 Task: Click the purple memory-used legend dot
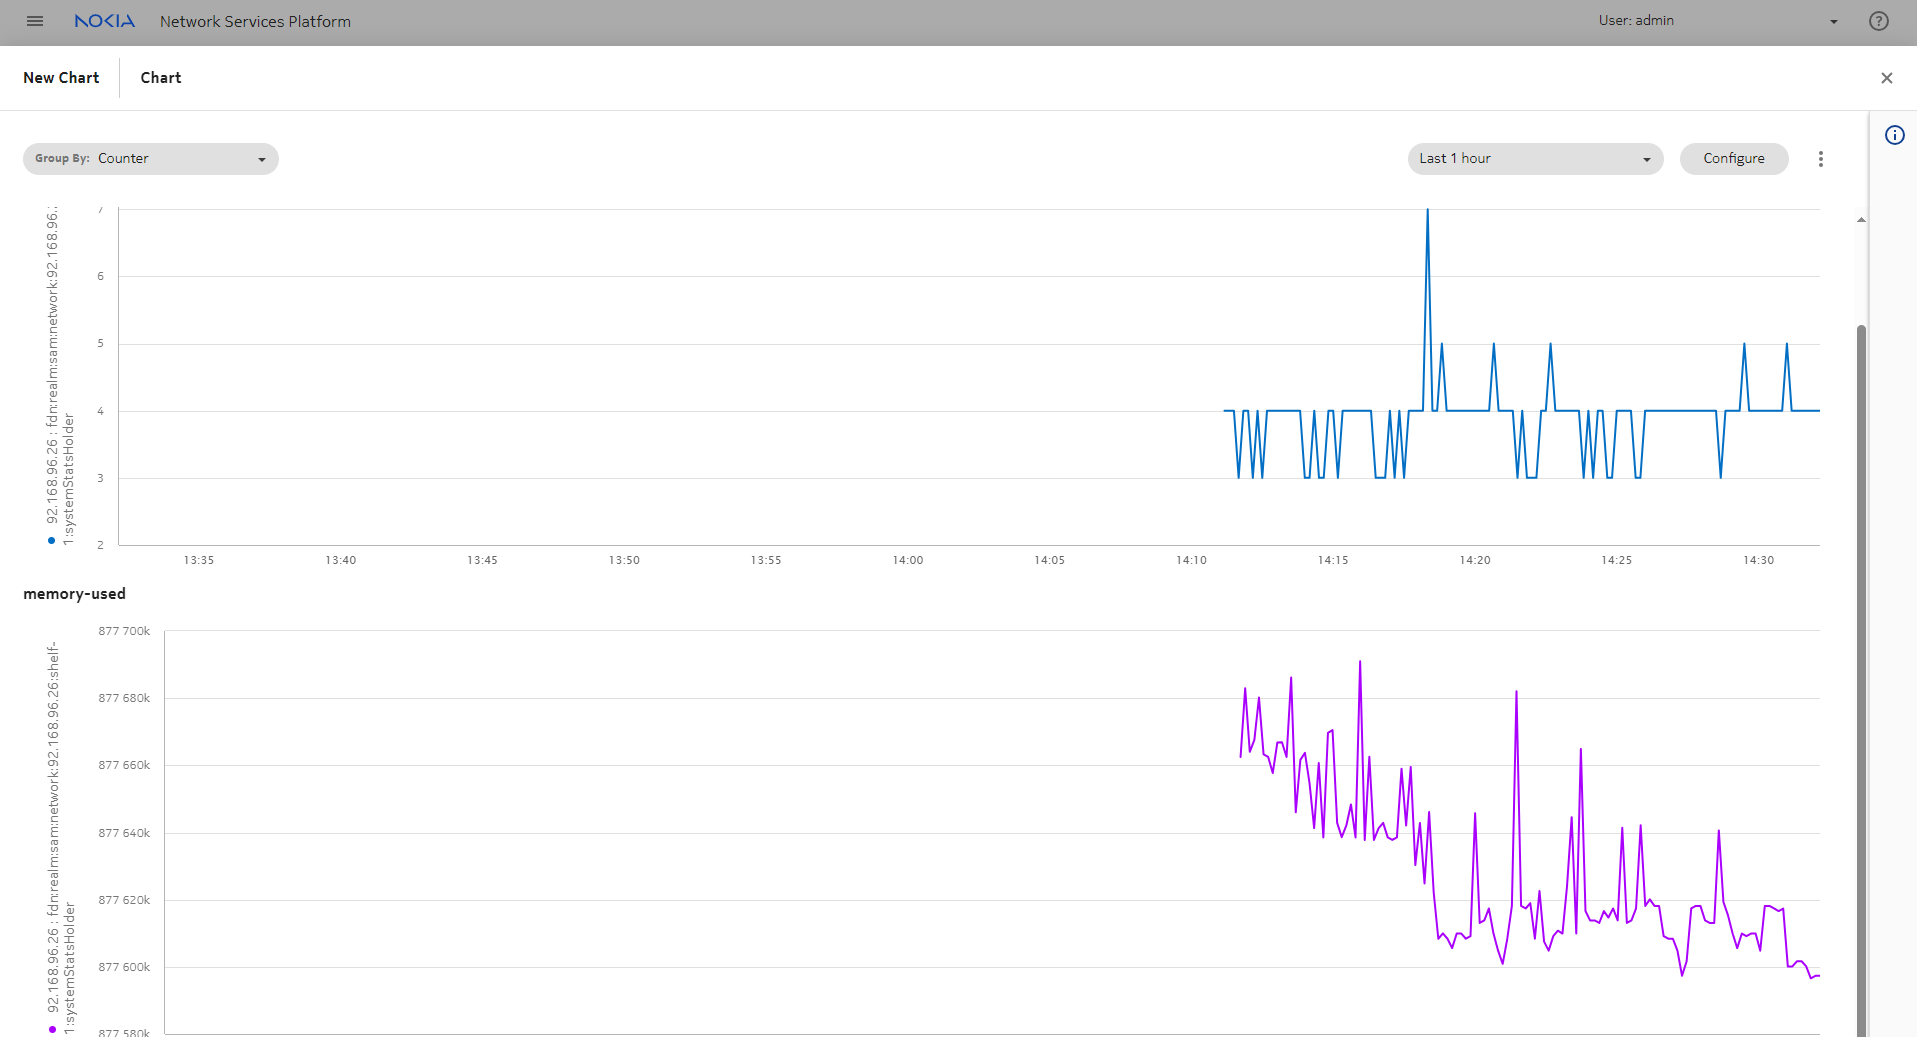52,1029
